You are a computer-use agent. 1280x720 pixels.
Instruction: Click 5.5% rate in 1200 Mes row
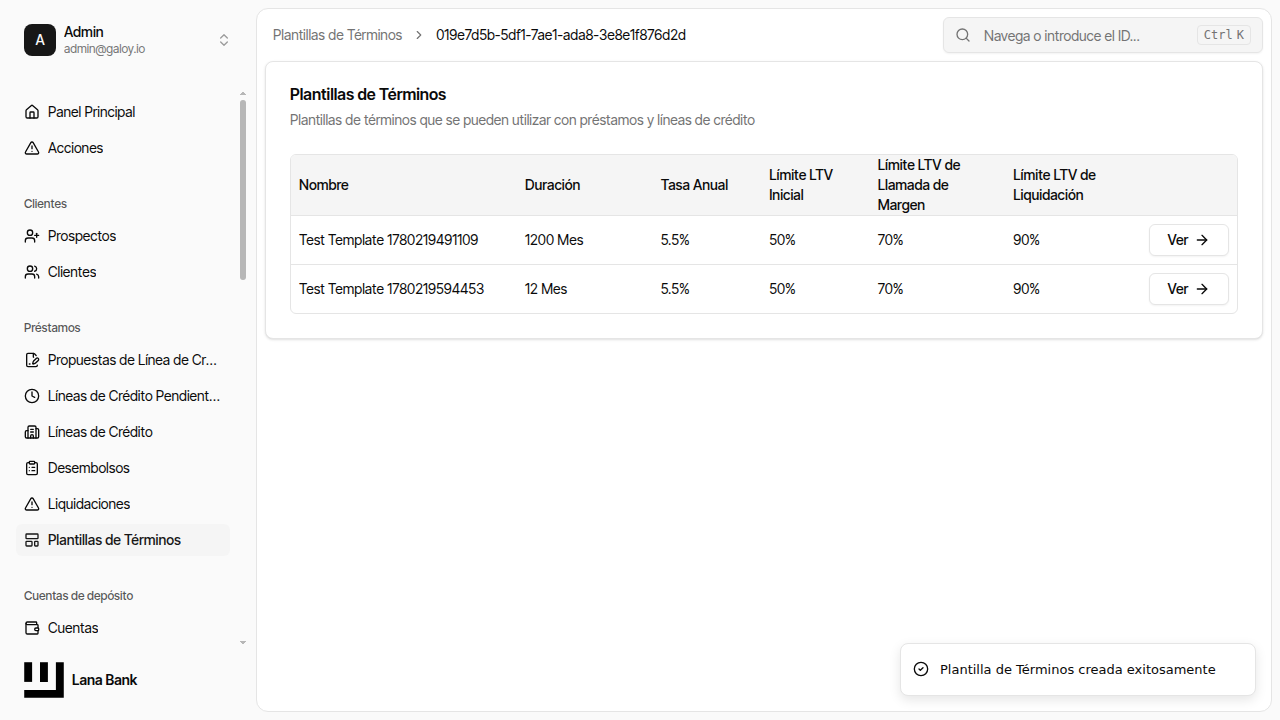click(675, 240)
